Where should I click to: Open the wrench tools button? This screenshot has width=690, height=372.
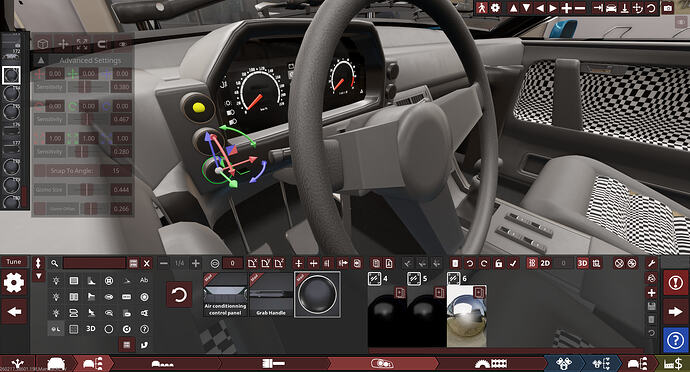[651, 263]
